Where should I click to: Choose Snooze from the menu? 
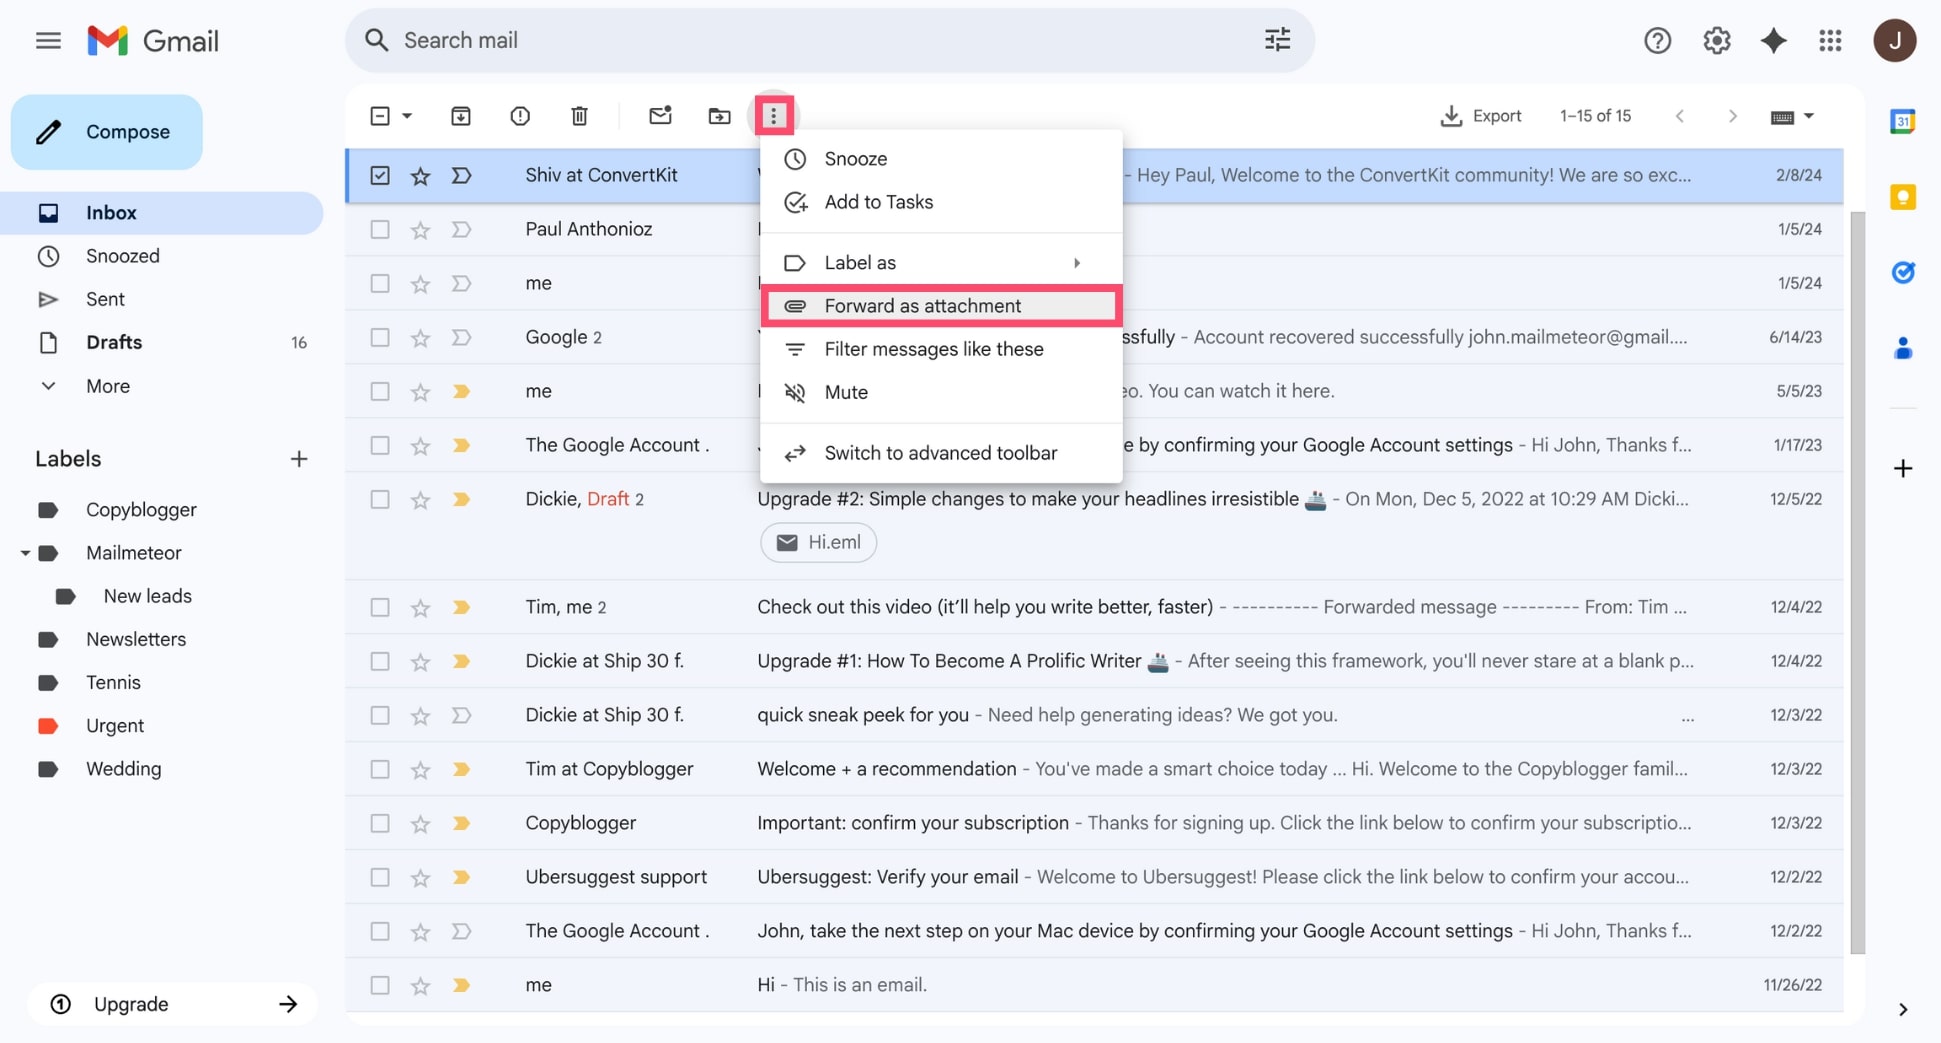pyautogui.click(x=940, y=159)
